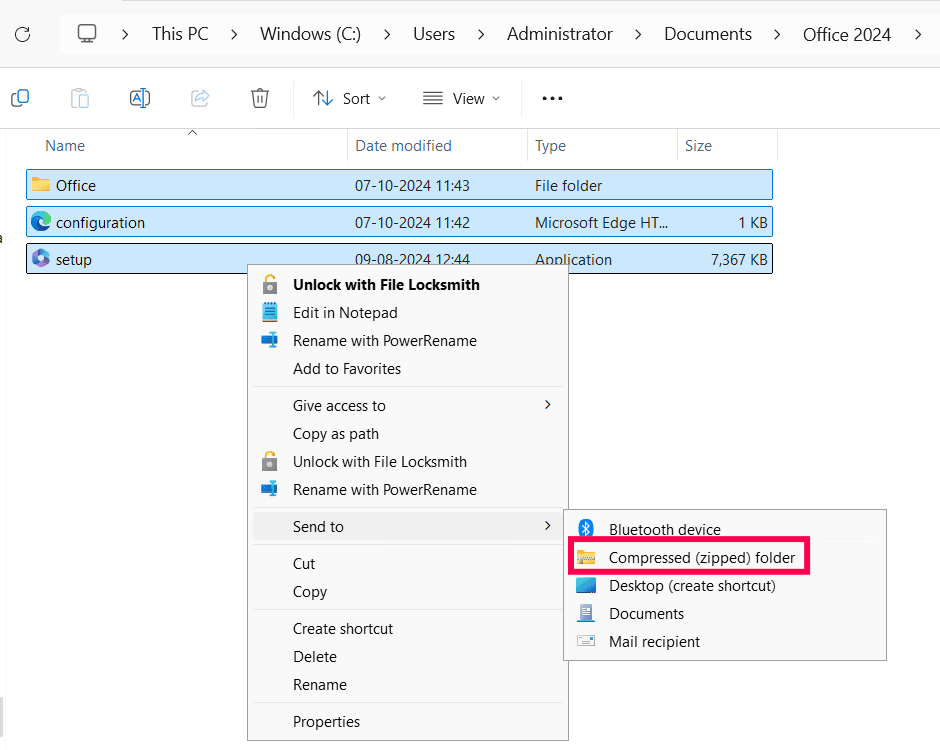Viewport: 940px width, 750px height.
Task: Navigate to Documents via the breadcrumb
Action: point(707,33)
